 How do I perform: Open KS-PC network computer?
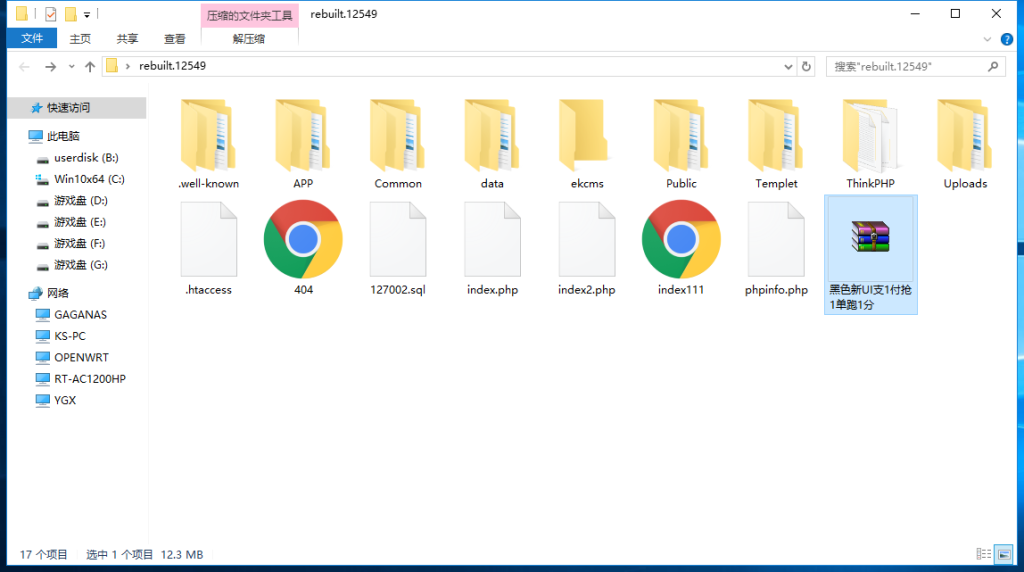(x=70, y=336)
